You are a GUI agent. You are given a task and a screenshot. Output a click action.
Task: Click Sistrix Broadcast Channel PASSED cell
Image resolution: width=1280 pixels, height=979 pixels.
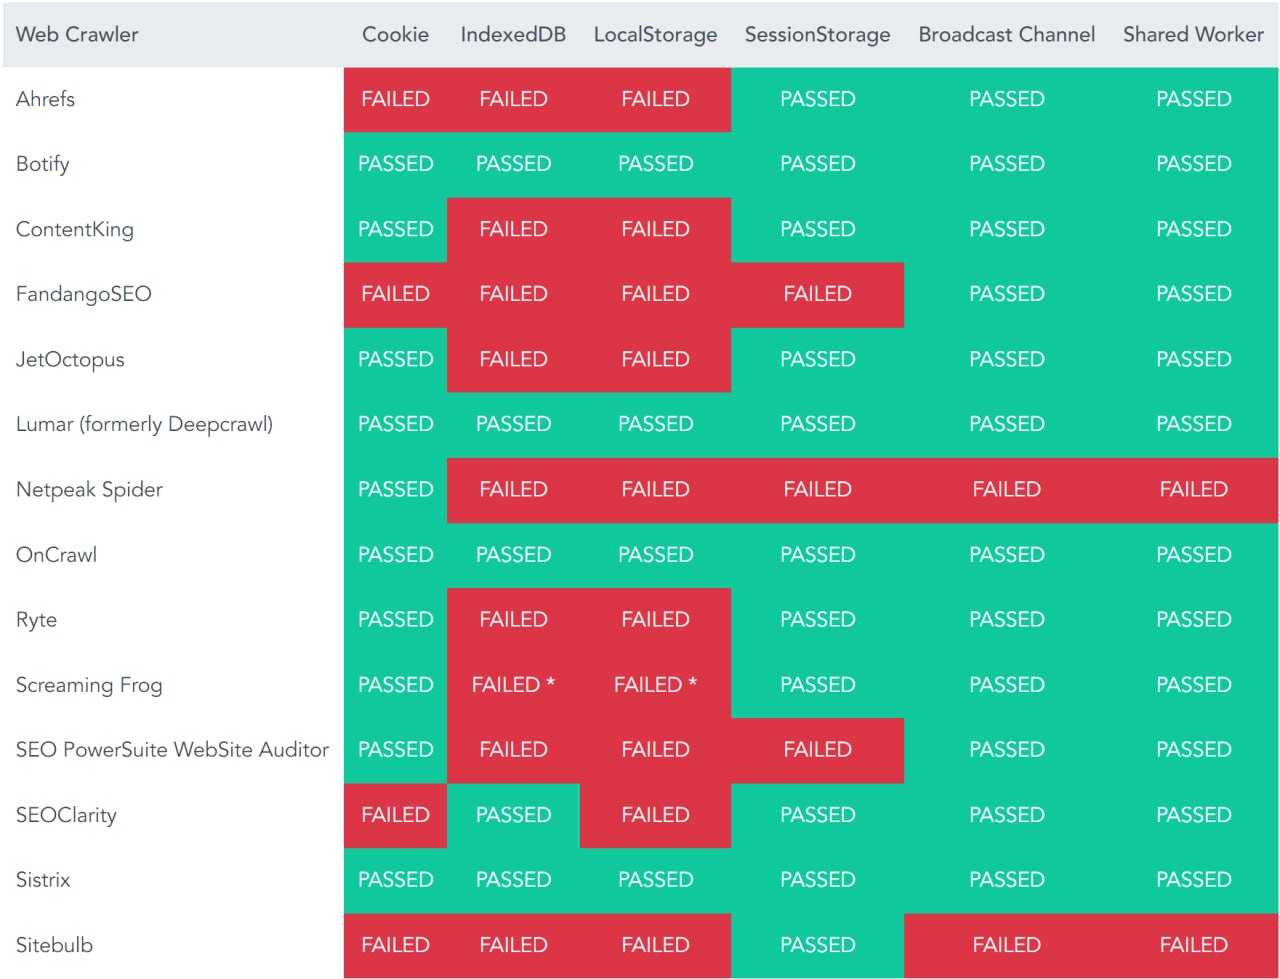tap(1006, 879)
